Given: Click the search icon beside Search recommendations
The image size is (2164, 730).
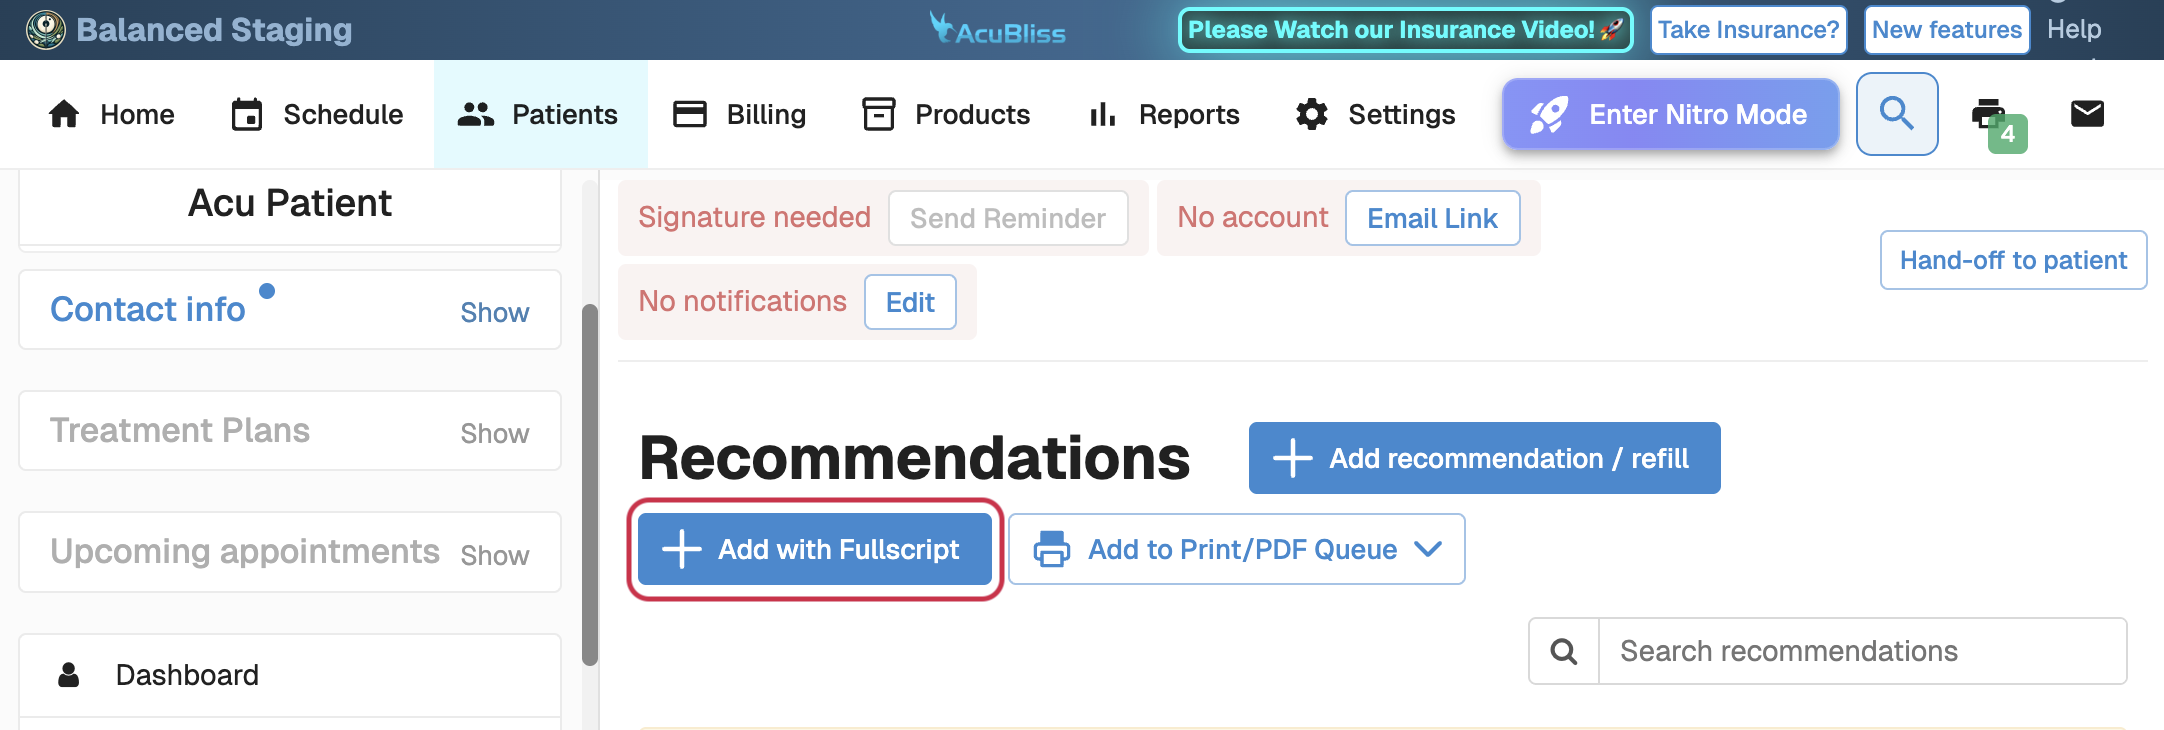Looking at the screenshot, I should point(1564,652).
